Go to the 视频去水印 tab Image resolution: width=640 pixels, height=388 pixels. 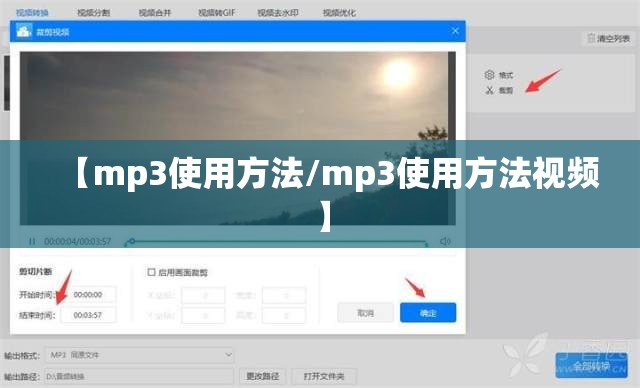click(x=278, y=13)
